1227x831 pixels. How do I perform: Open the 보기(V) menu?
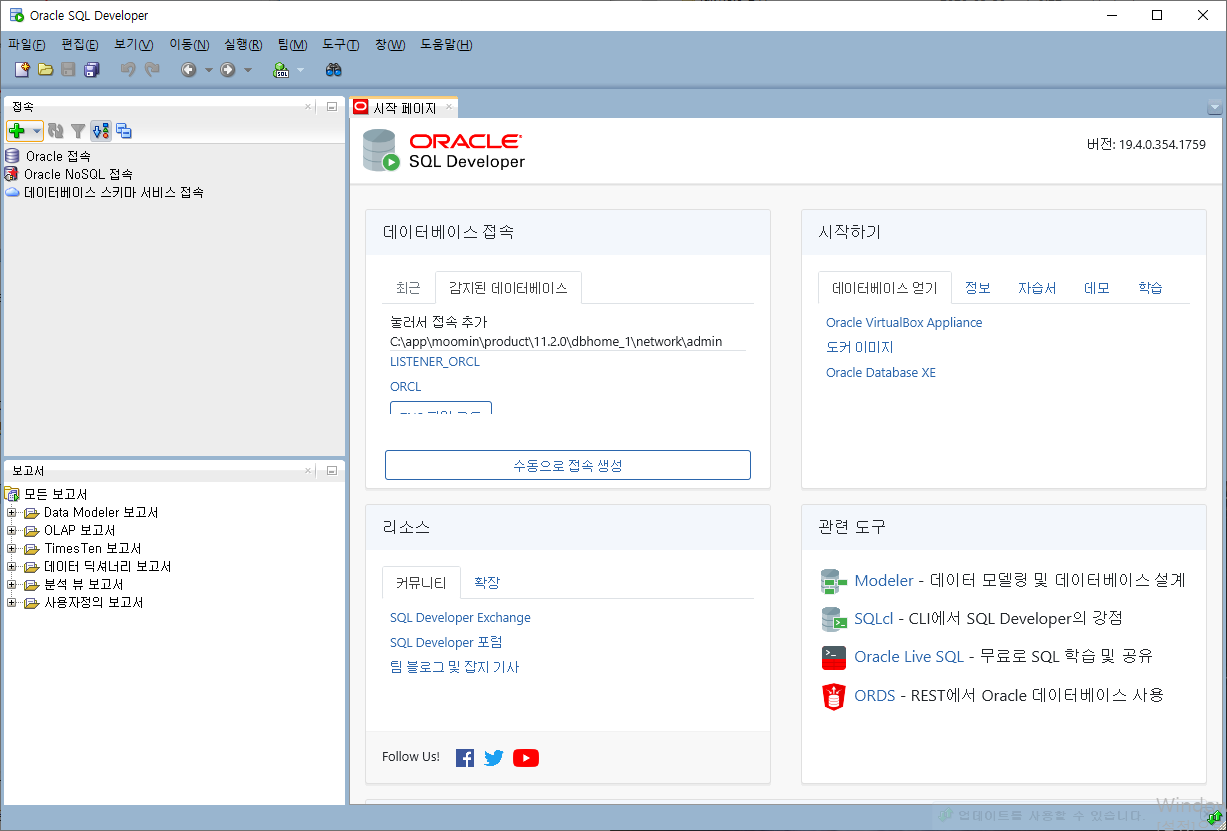coord(134,44)
